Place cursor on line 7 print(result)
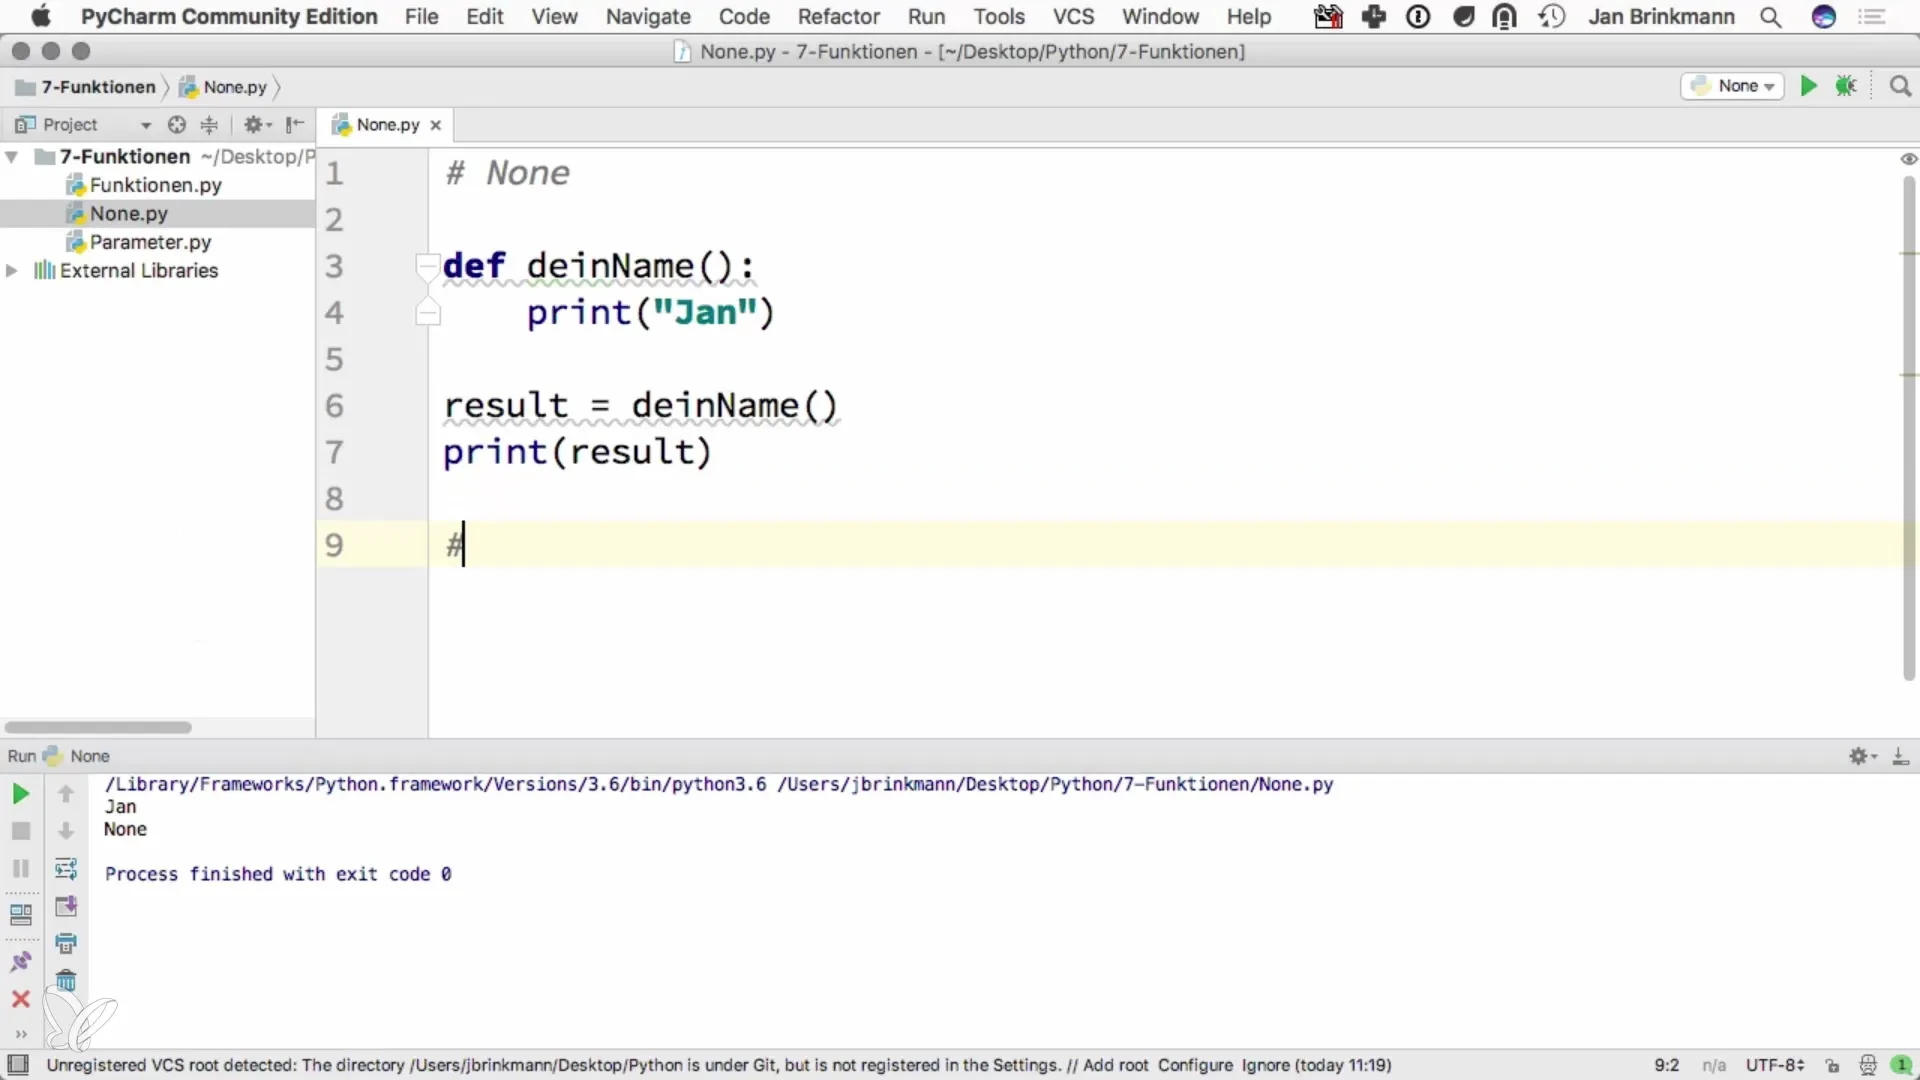Viewport: 1920px width, 1080px height. point(577,453)
